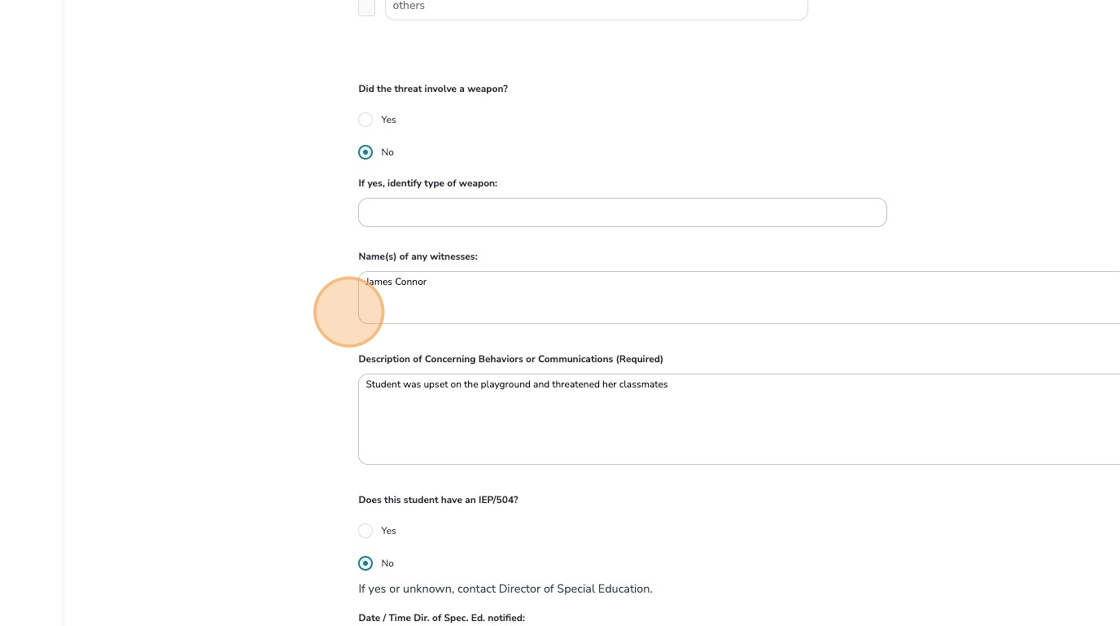Click the 'Yes' text label under weapon question
This screenshot has width=1120, height=626.
[389, 120]
